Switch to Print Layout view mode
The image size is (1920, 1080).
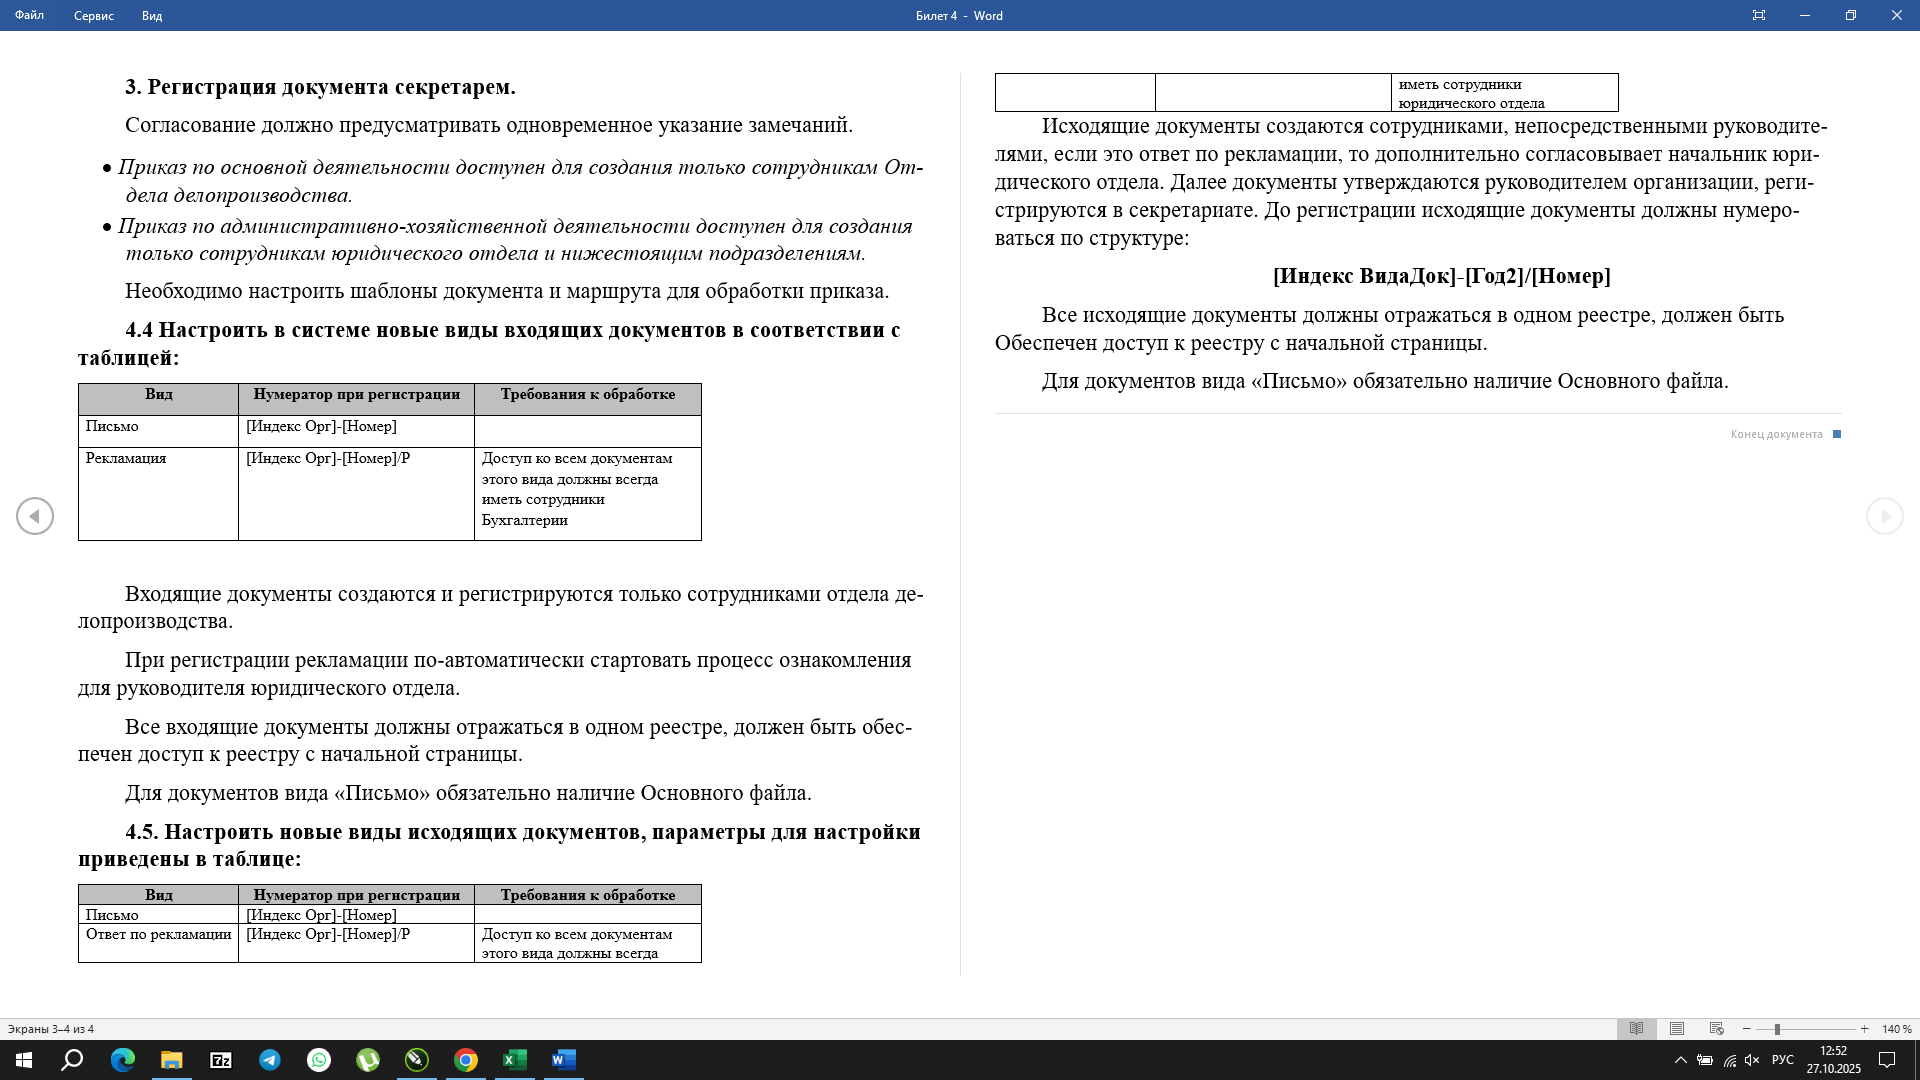[x=1676, y=1028]
